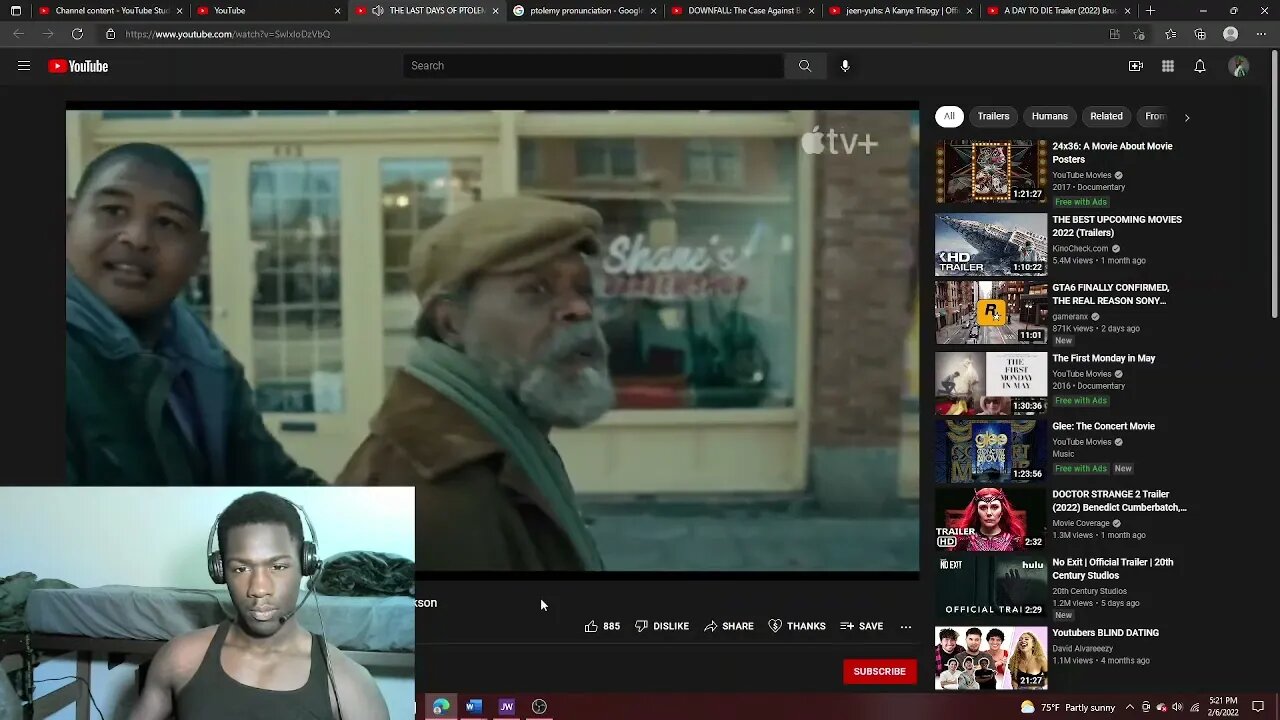The width and height of the screenshot is (1280, 720).
Task: Open the Create video camera icon
Action: (1135, 66)
